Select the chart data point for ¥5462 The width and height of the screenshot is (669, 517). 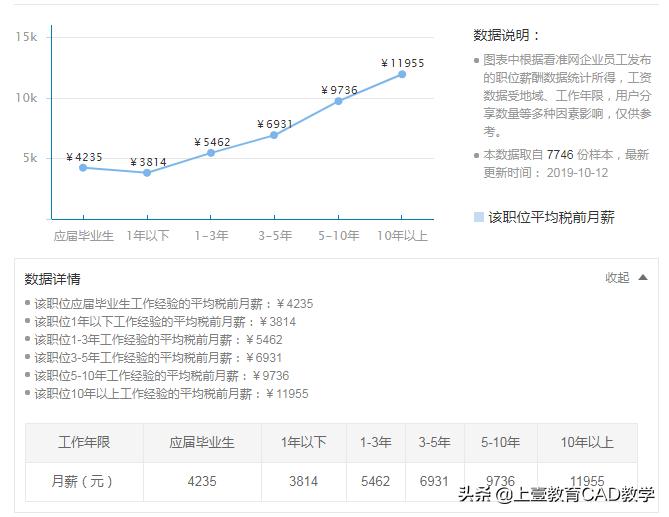coord(211,153)
